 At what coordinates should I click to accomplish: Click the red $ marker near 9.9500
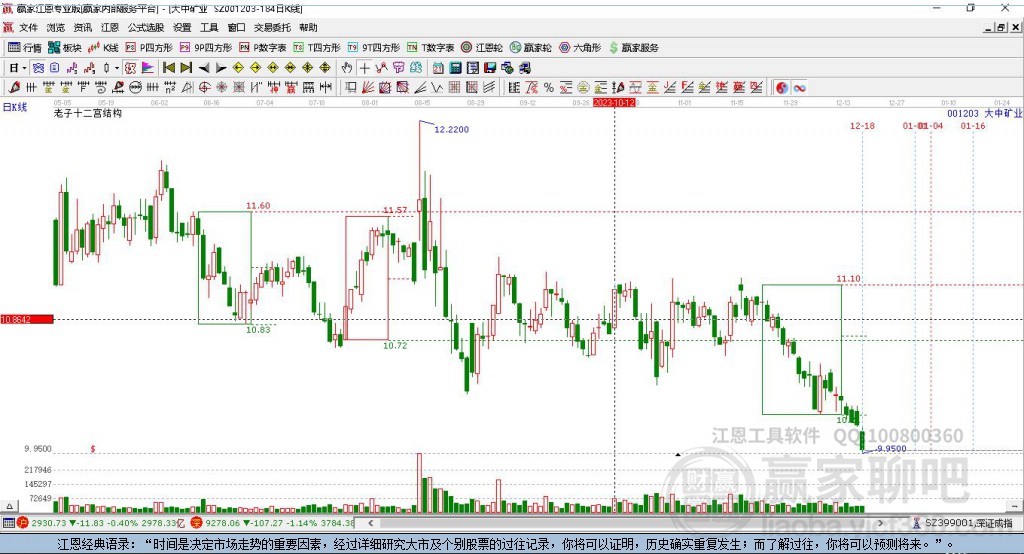pyautogui.click(x=93, y=449)
